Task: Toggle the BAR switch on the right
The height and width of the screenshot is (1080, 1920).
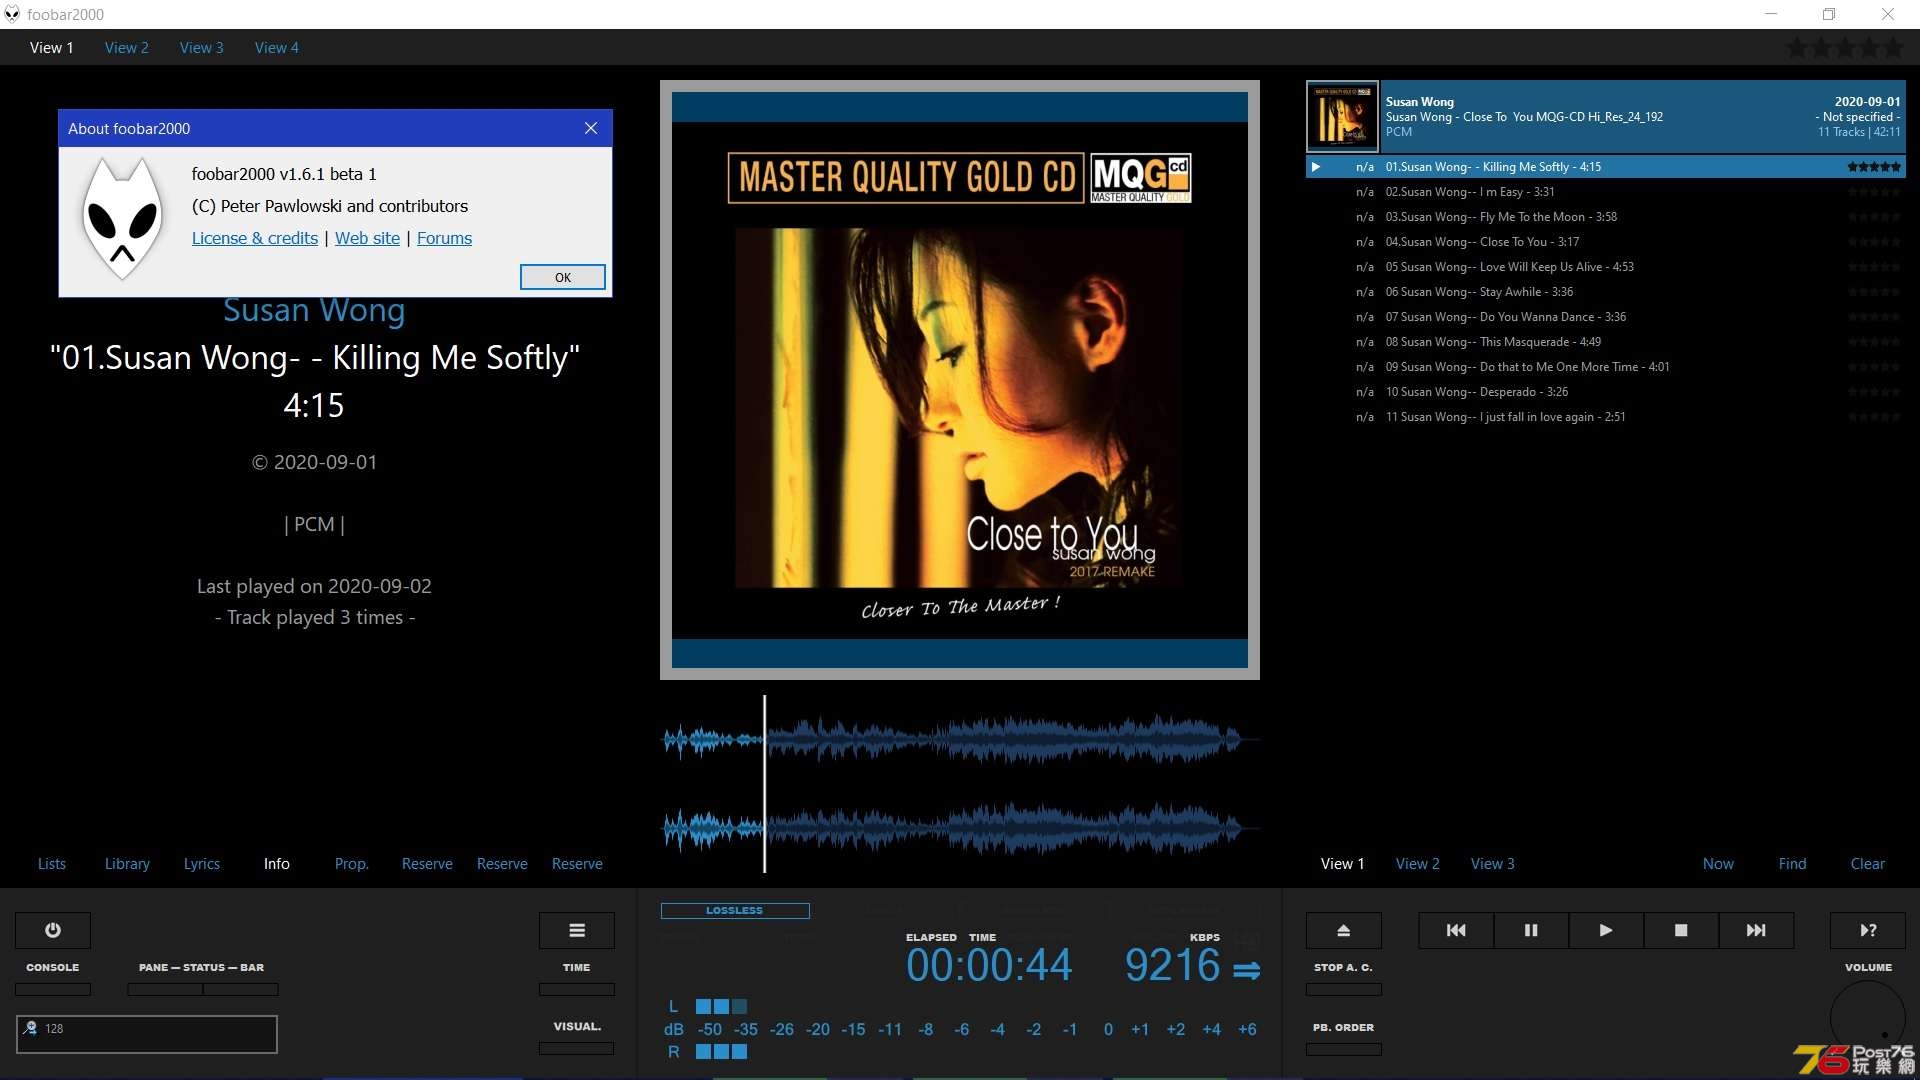Action: [241, 989]
